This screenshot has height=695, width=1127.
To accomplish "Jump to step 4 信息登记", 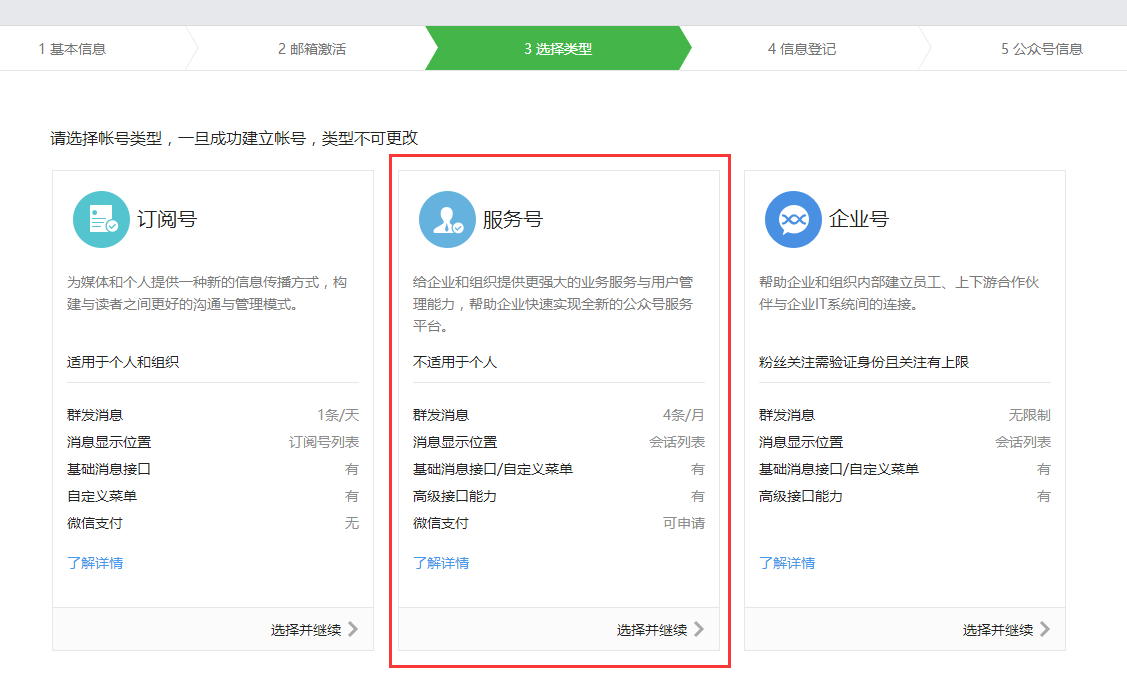I will pyautogui.click(x=801, y=49).
